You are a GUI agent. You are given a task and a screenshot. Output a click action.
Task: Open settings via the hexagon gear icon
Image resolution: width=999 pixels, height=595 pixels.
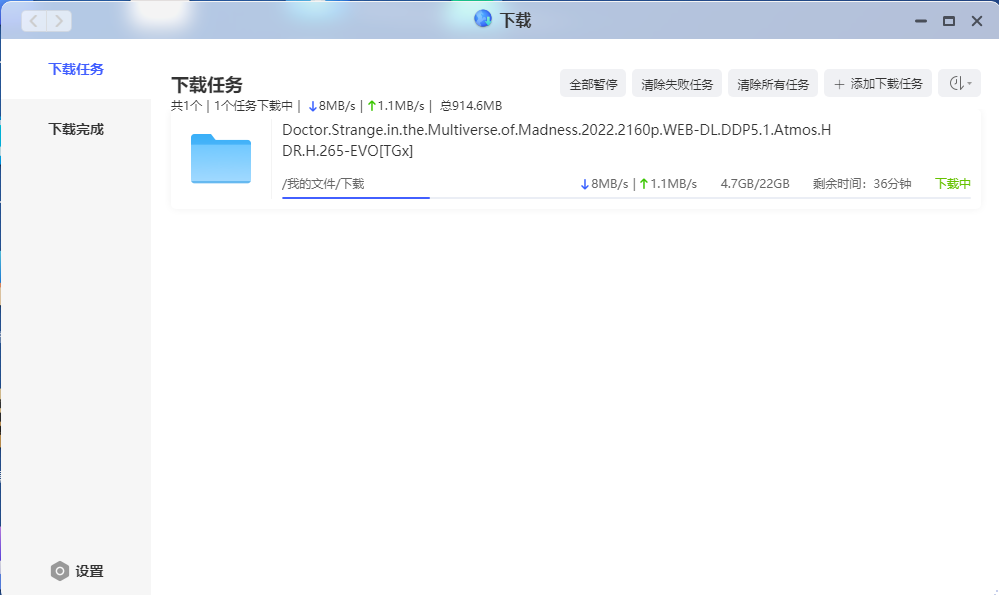coord(60,571)
